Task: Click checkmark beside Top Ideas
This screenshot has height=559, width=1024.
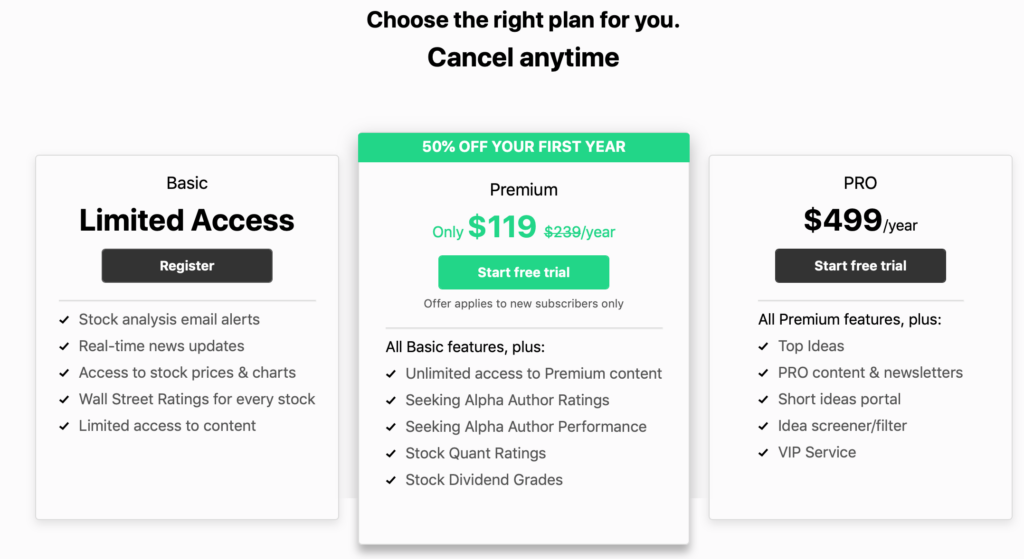Action: pos(763,347)
